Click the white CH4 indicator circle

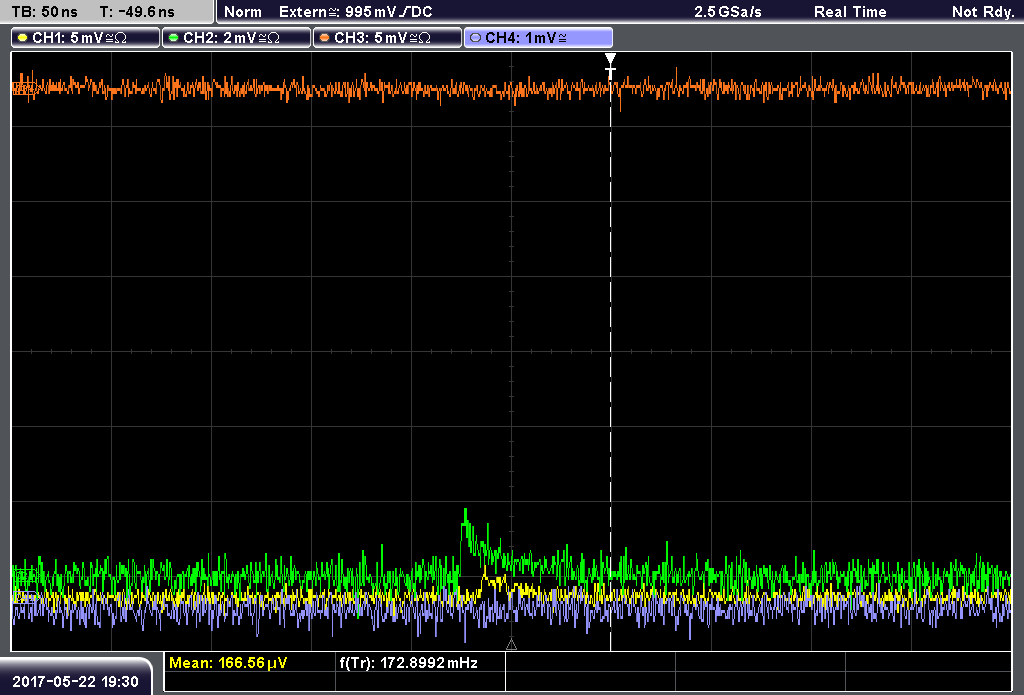475,38
